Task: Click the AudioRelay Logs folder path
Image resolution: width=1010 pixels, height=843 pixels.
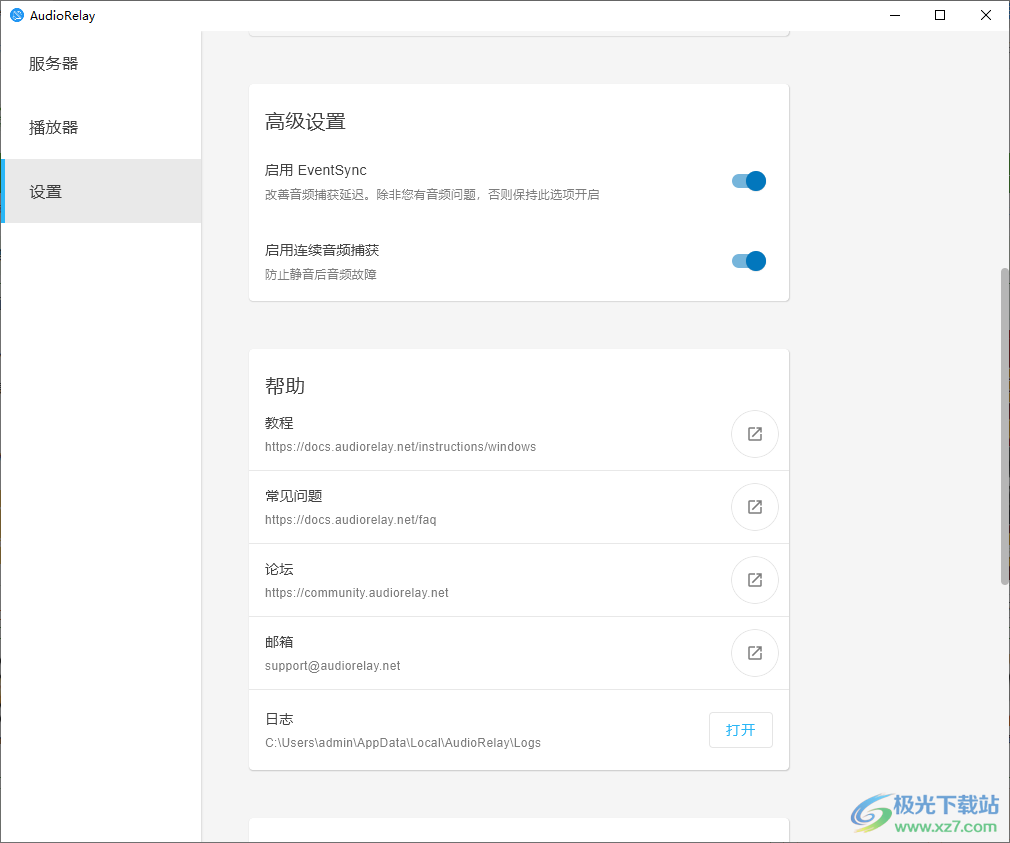Action: pyautogui.click(x=402, y=743)
